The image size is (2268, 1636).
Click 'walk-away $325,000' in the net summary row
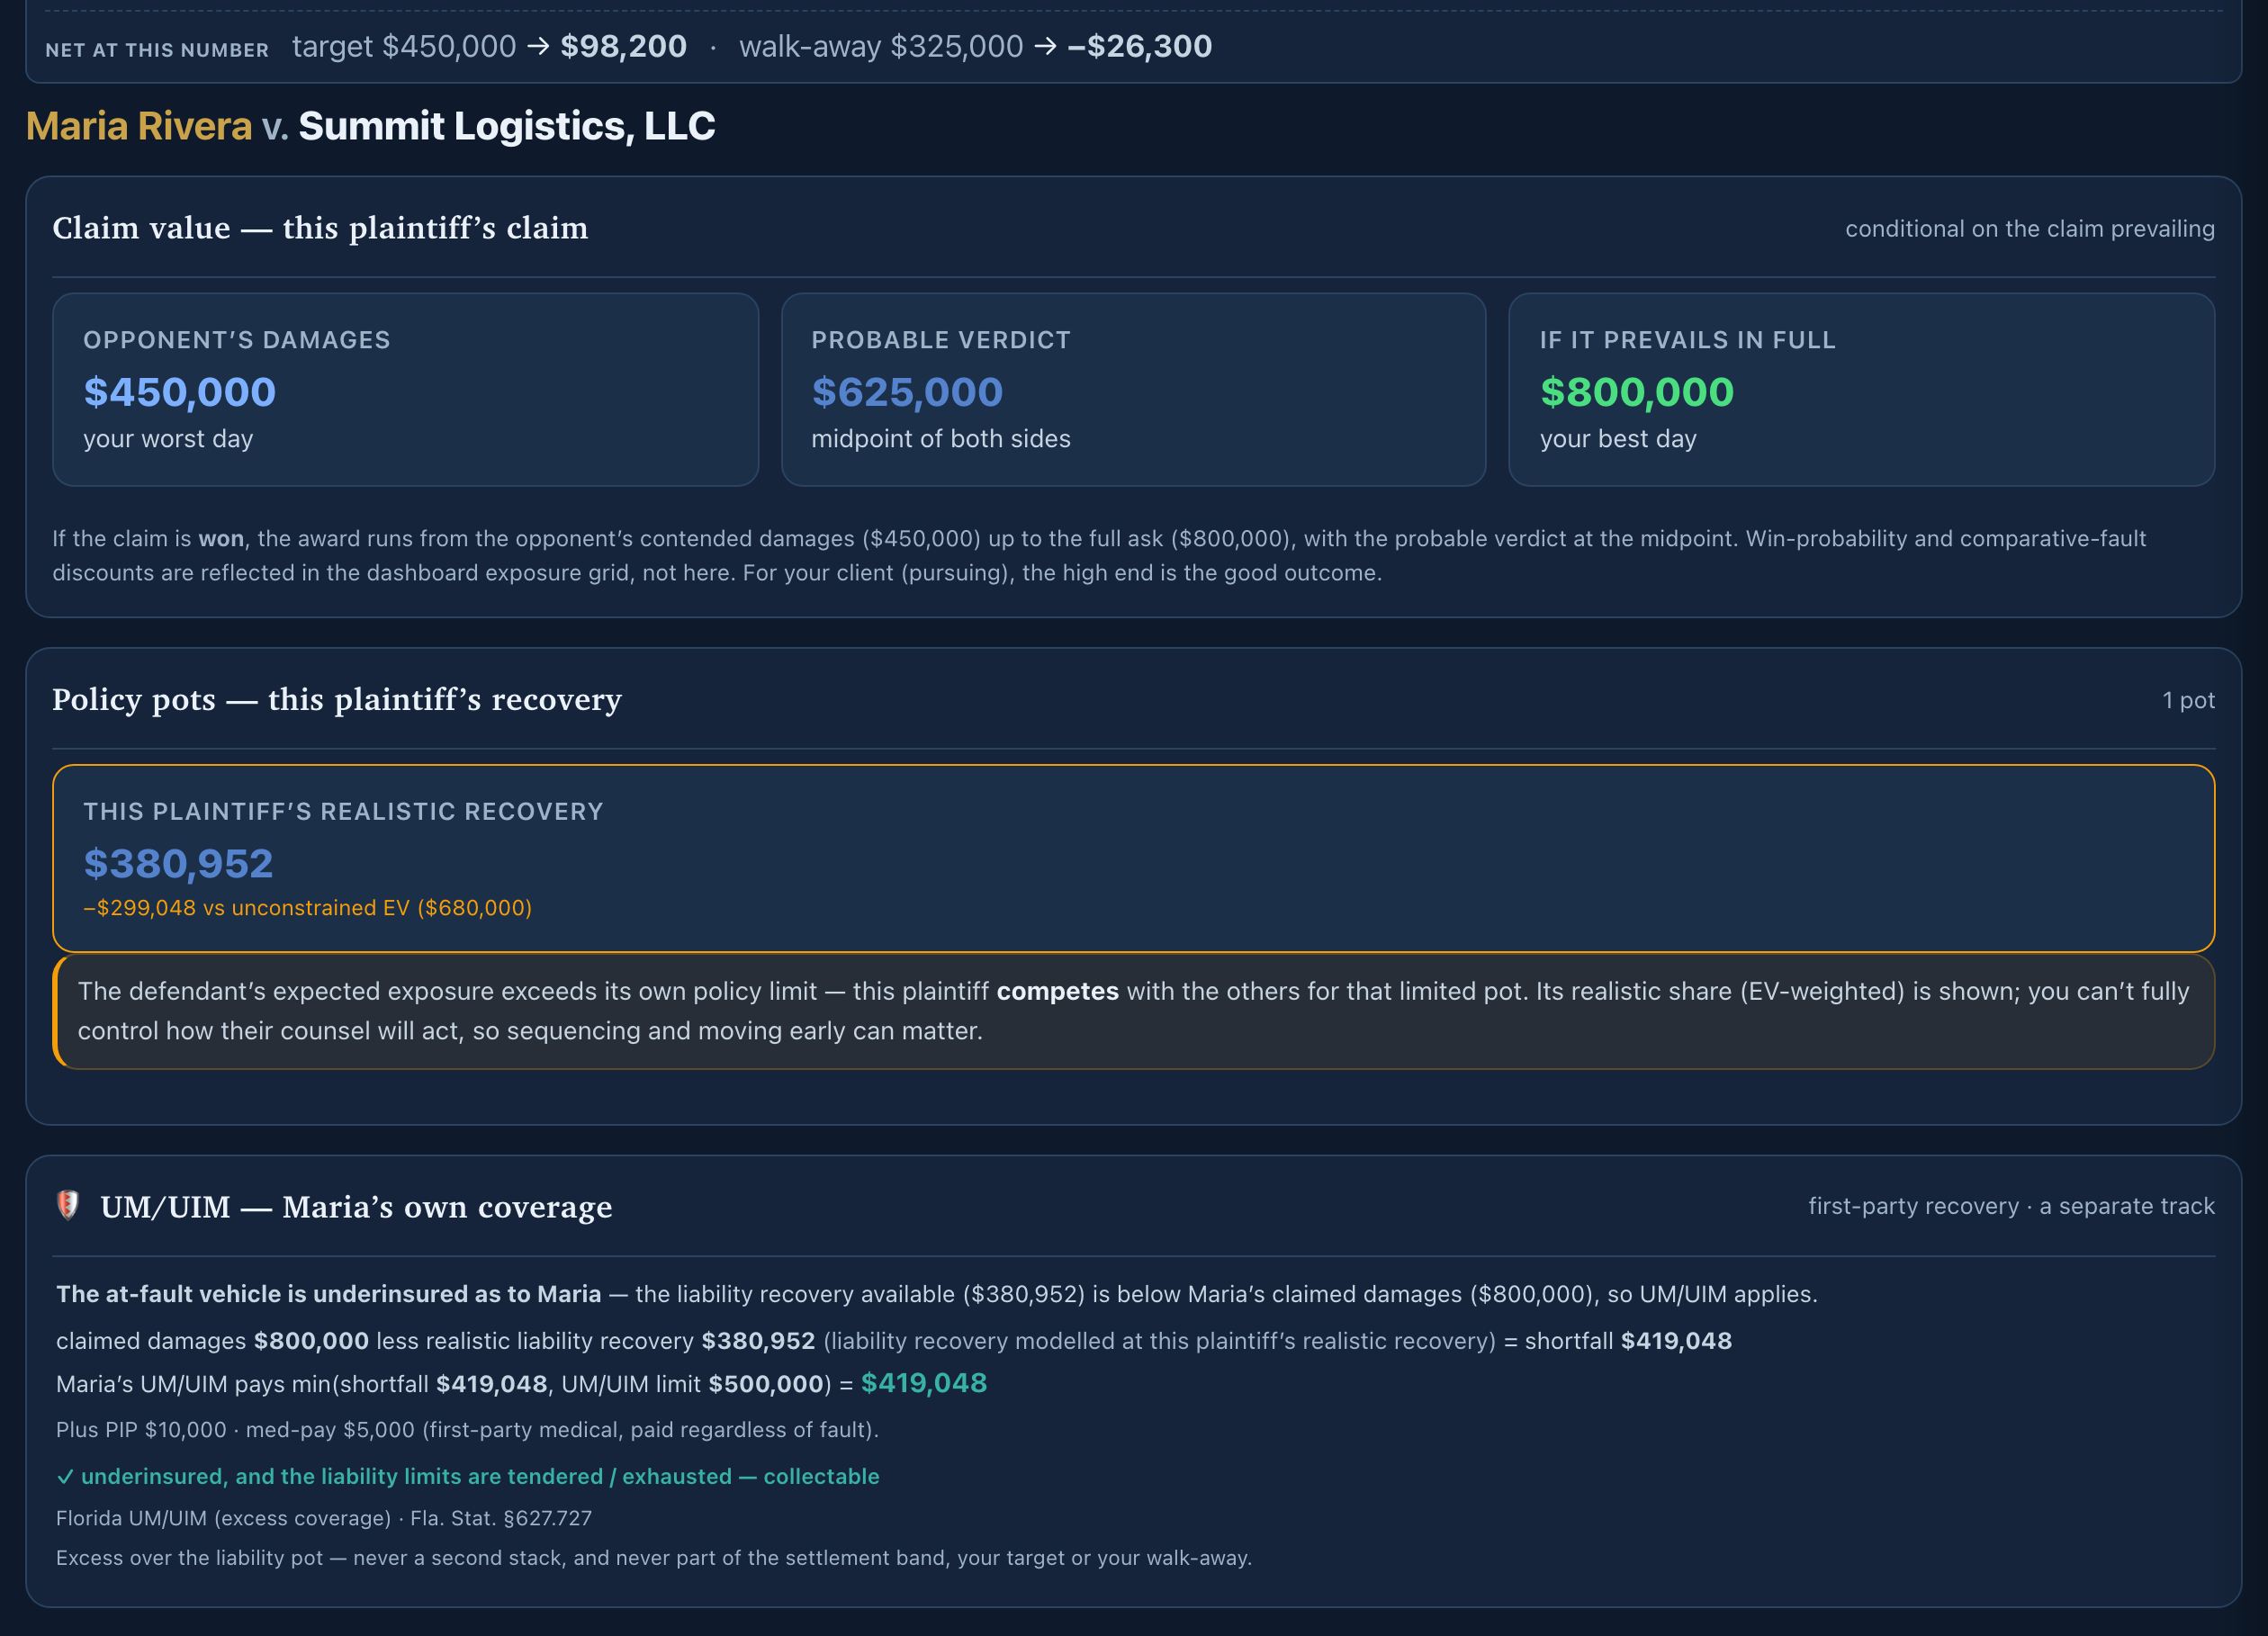pyautogui.click(x=881, y=46)
